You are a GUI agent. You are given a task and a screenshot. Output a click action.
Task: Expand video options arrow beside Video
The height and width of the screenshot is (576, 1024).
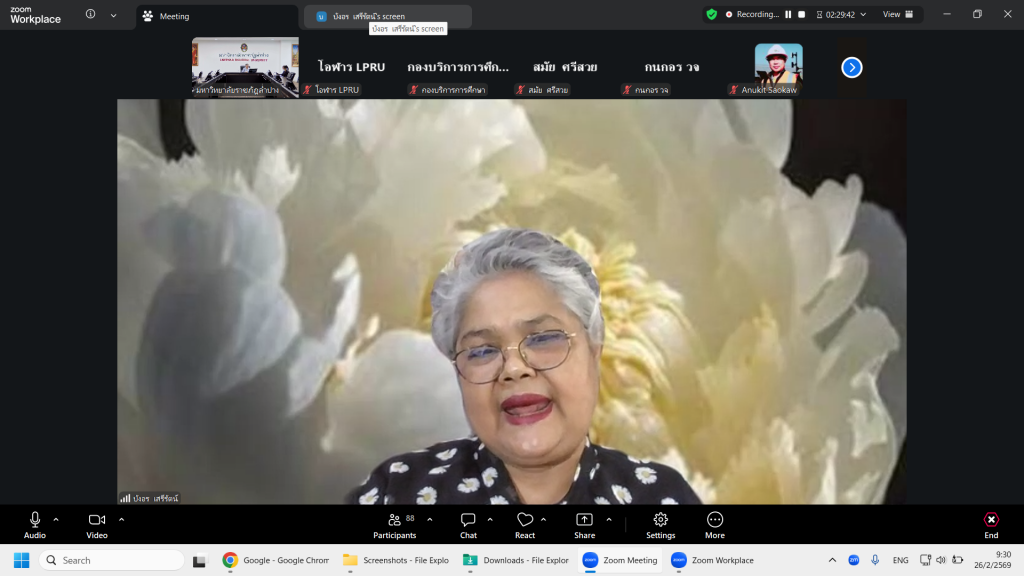pyautogui.click(x=122, y=519)
